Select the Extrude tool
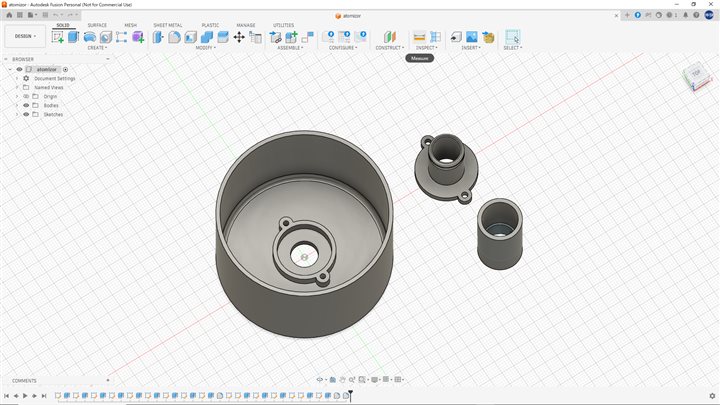 73,37
